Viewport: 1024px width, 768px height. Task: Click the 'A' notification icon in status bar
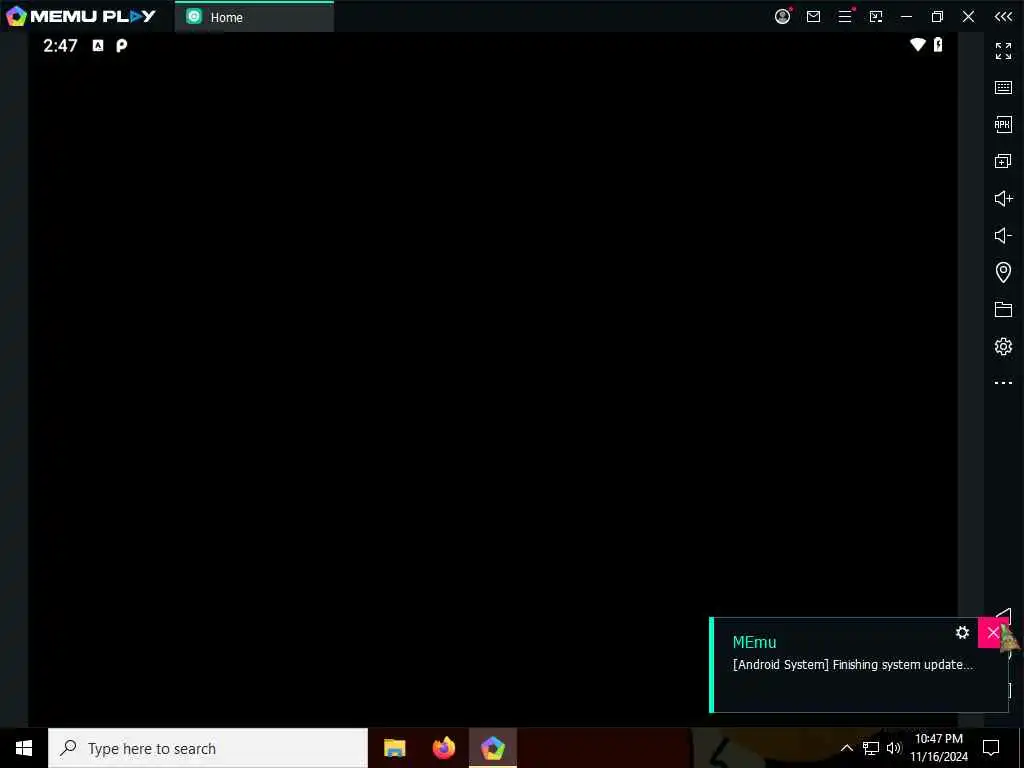[98, 45]
